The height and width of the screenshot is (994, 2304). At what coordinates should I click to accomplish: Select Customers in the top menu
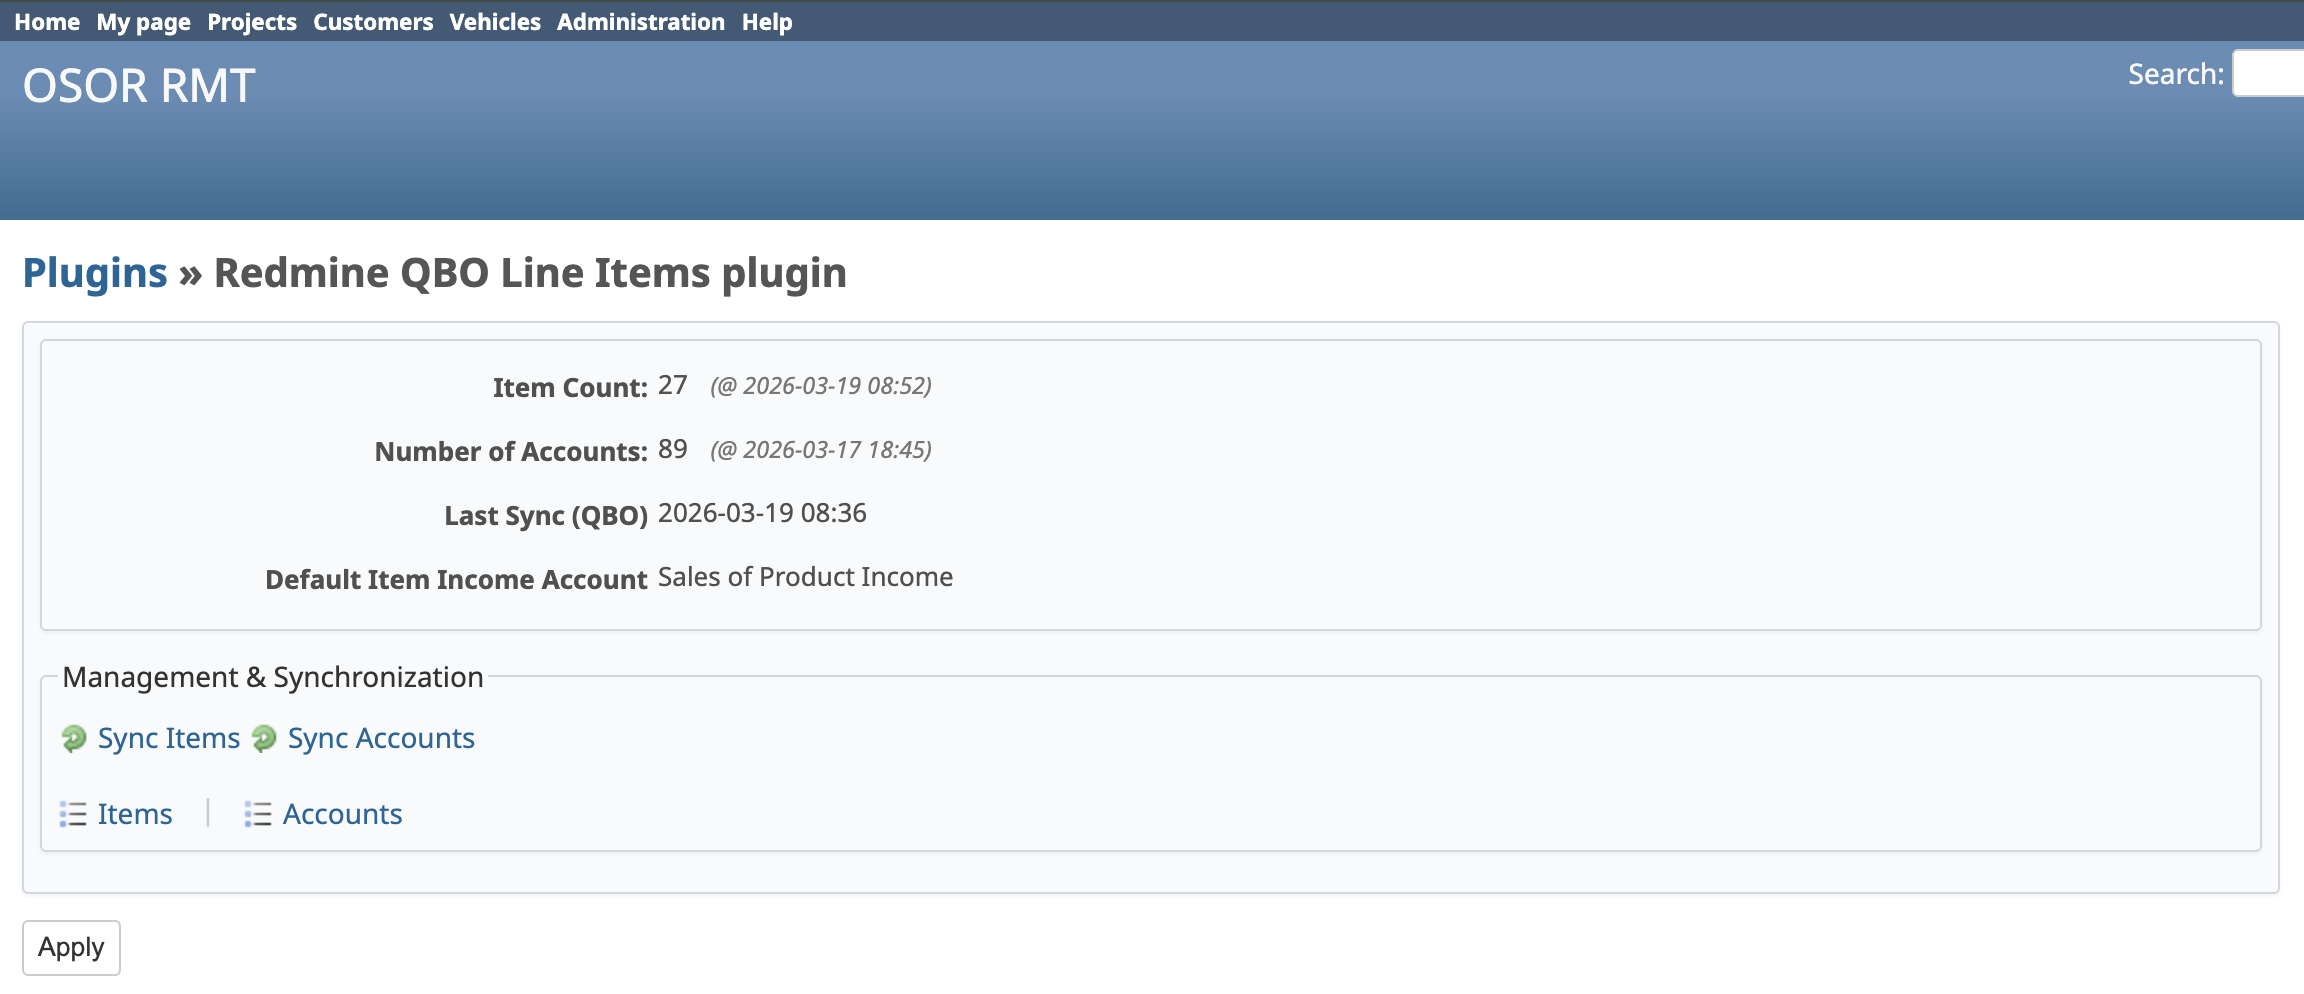pyautogui.click(x=373, y=22)
